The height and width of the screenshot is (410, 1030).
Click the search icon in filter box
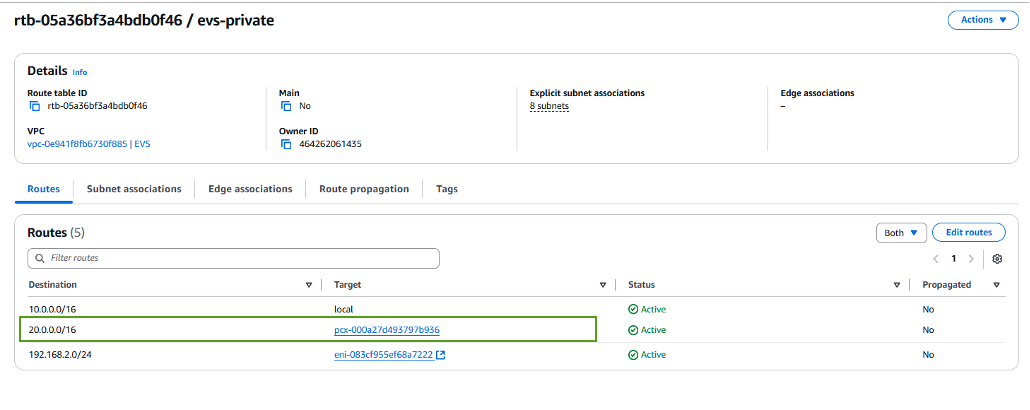(39, 258)
